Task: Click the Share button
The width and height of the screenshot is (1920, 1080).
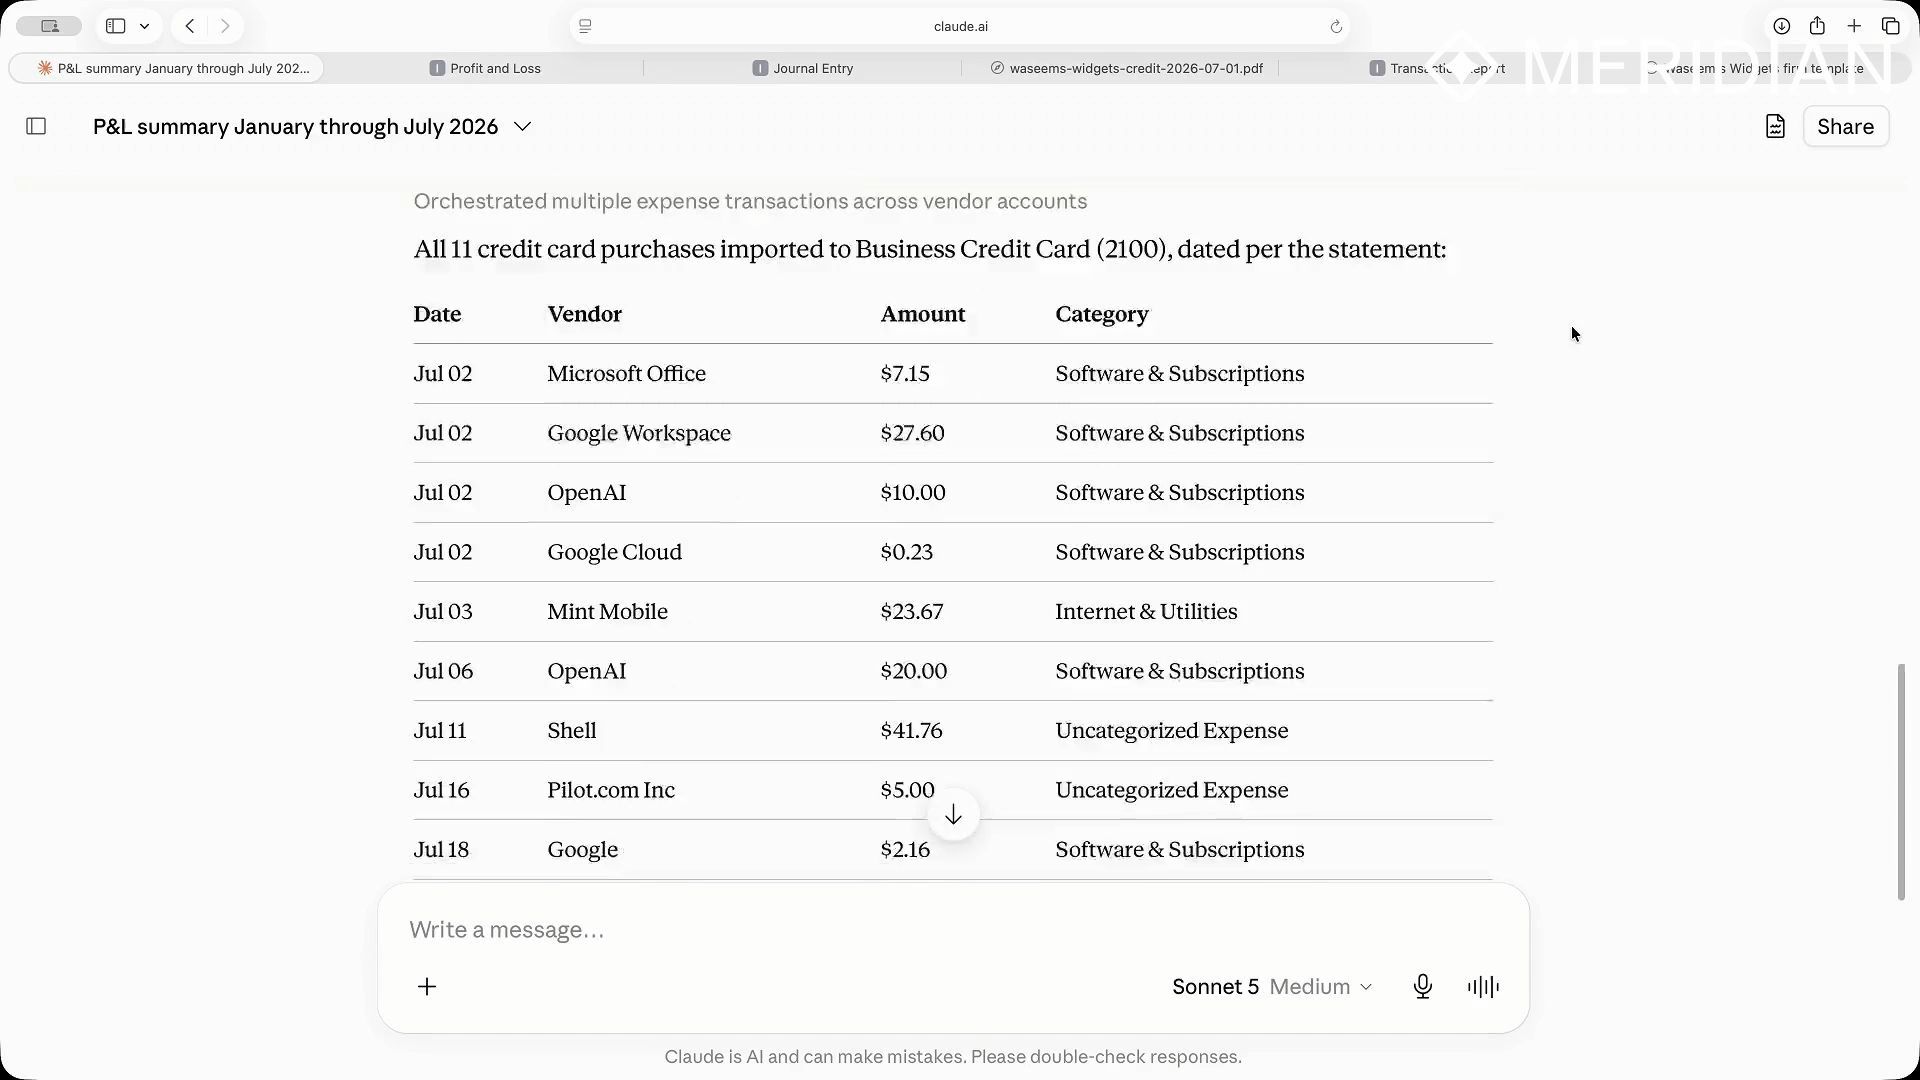Action: pos(1845,126)
